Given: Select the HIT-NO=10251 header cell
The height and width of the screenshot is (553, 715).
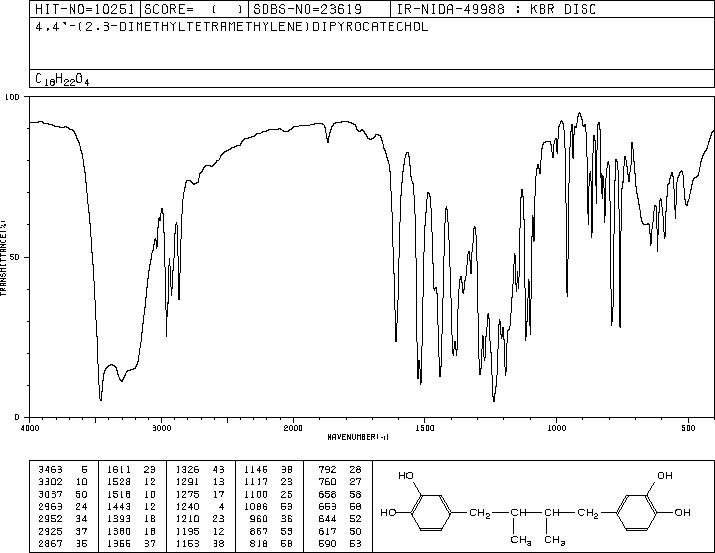Looking at the screenshot, I should pos(85,9).
